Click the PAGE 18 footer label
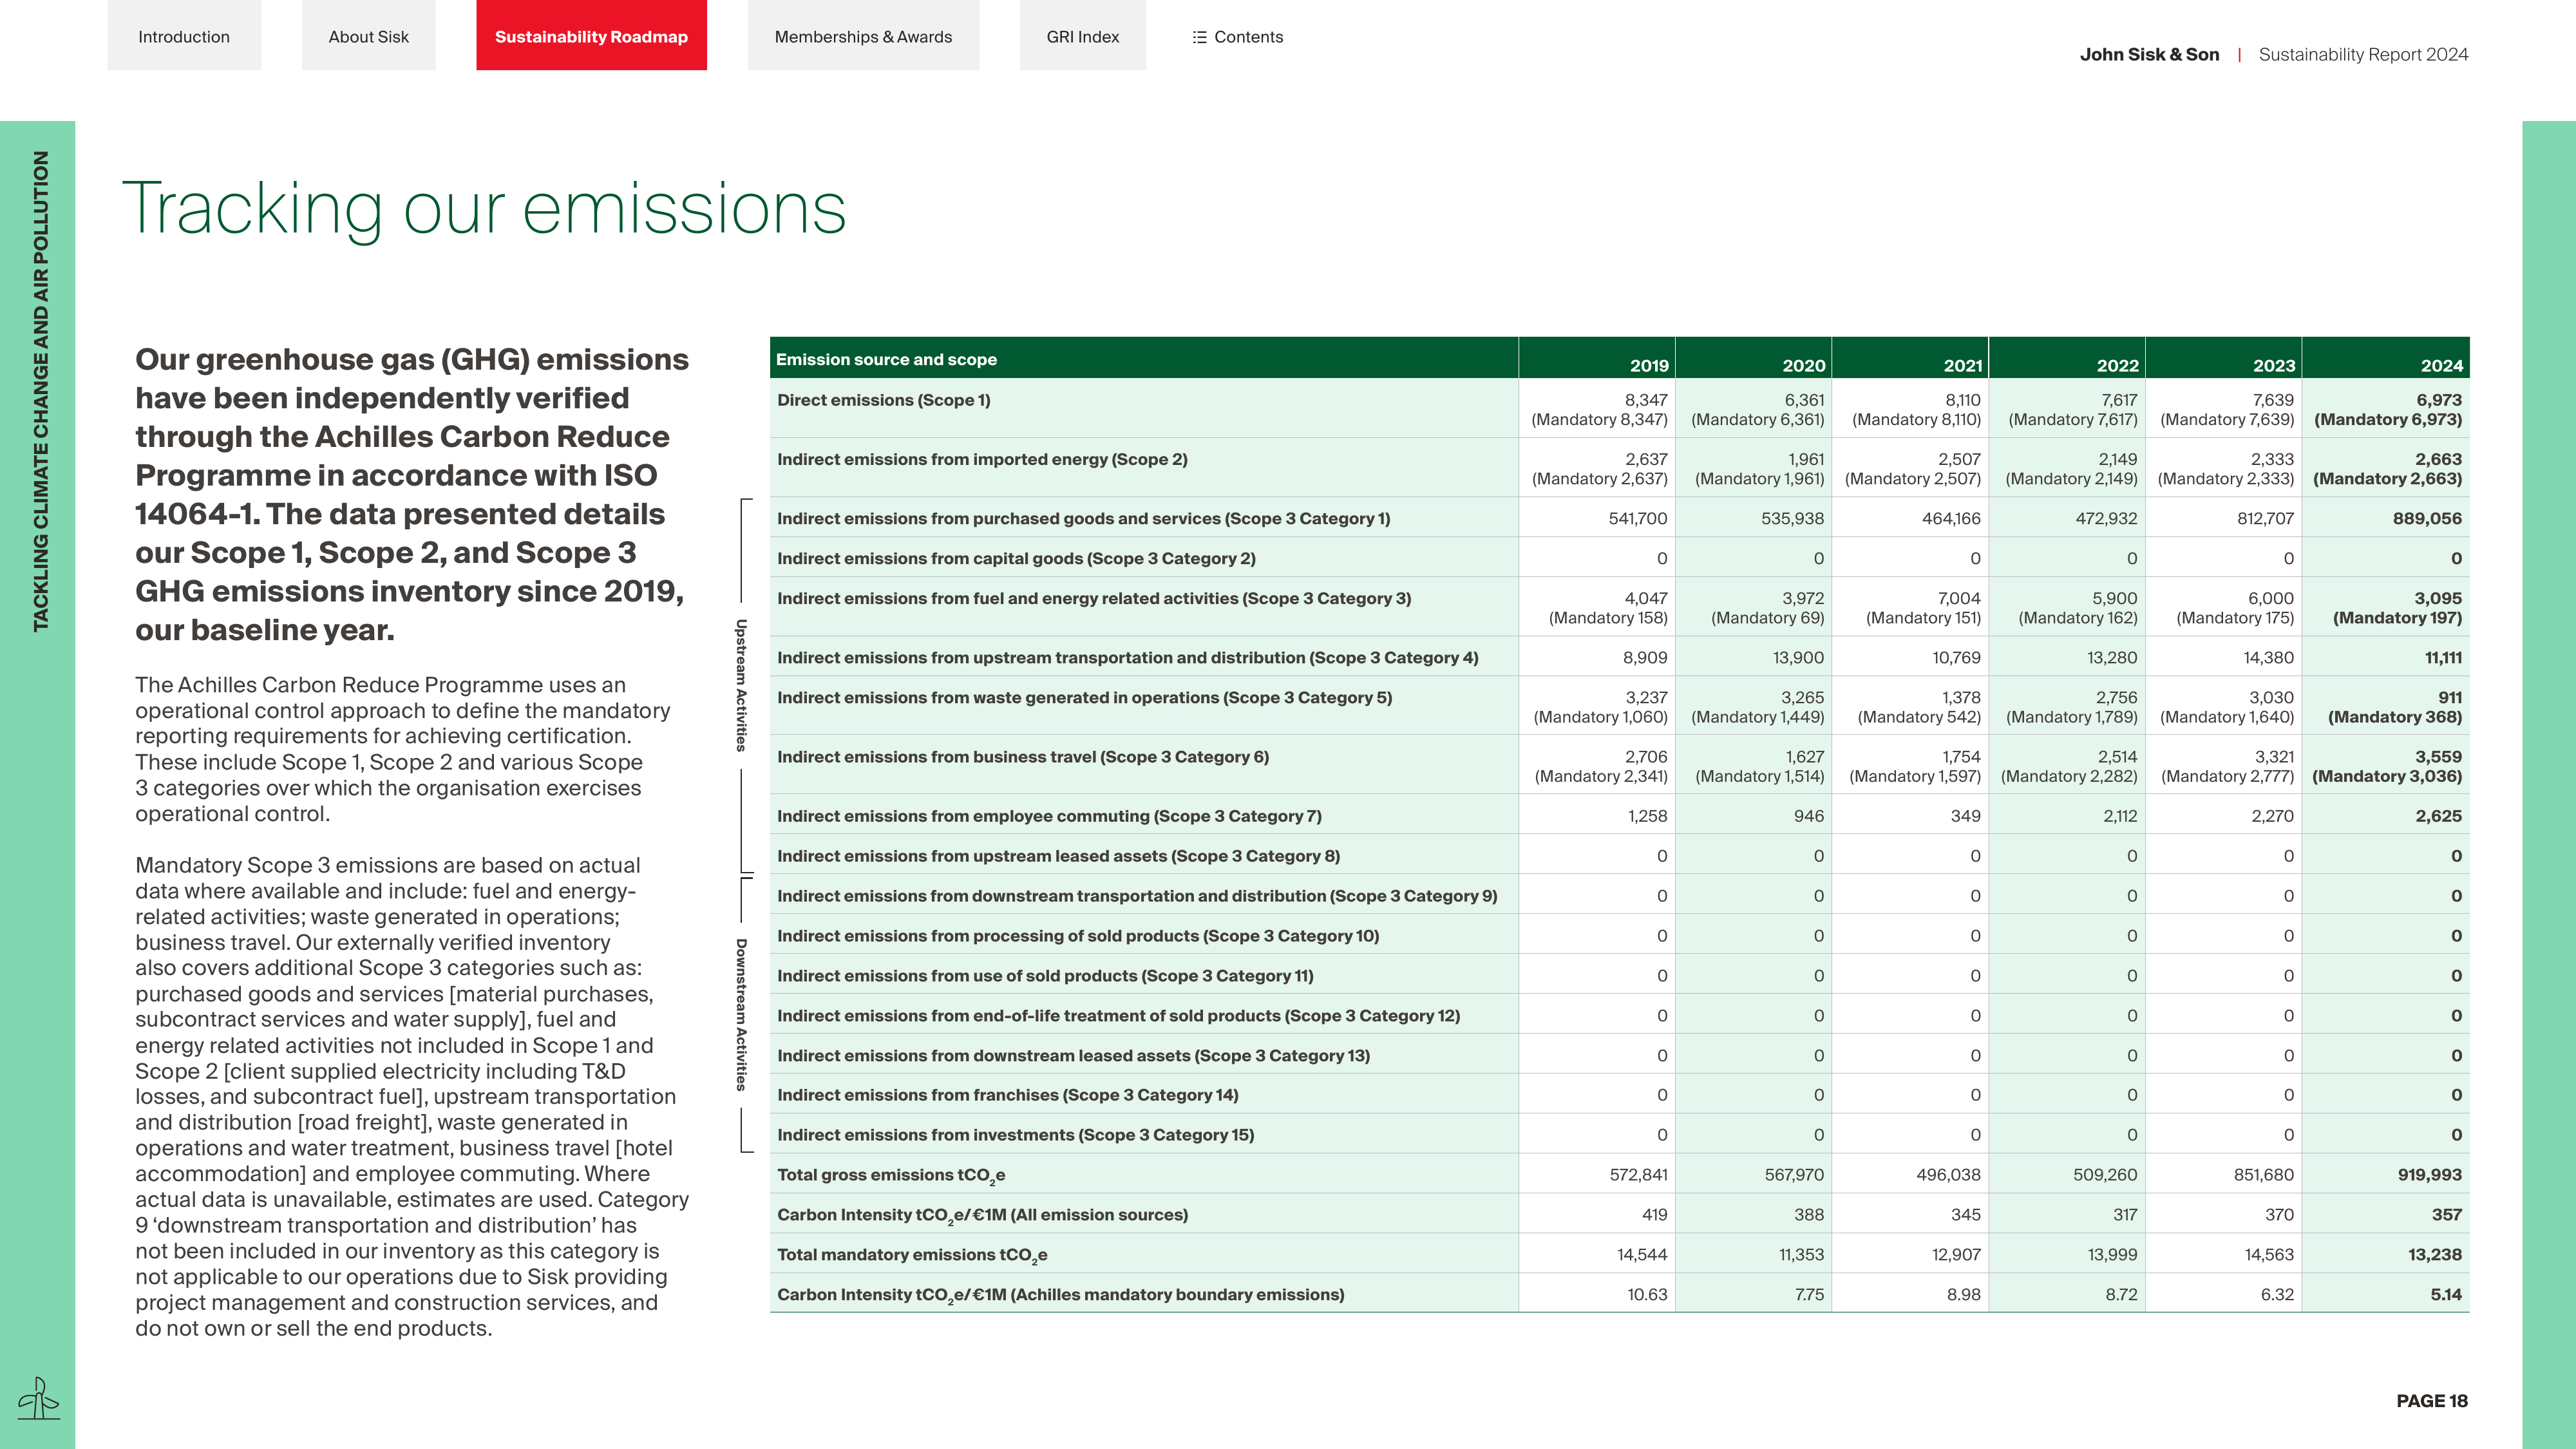2576x1449 pixels. [2432, 1400]
